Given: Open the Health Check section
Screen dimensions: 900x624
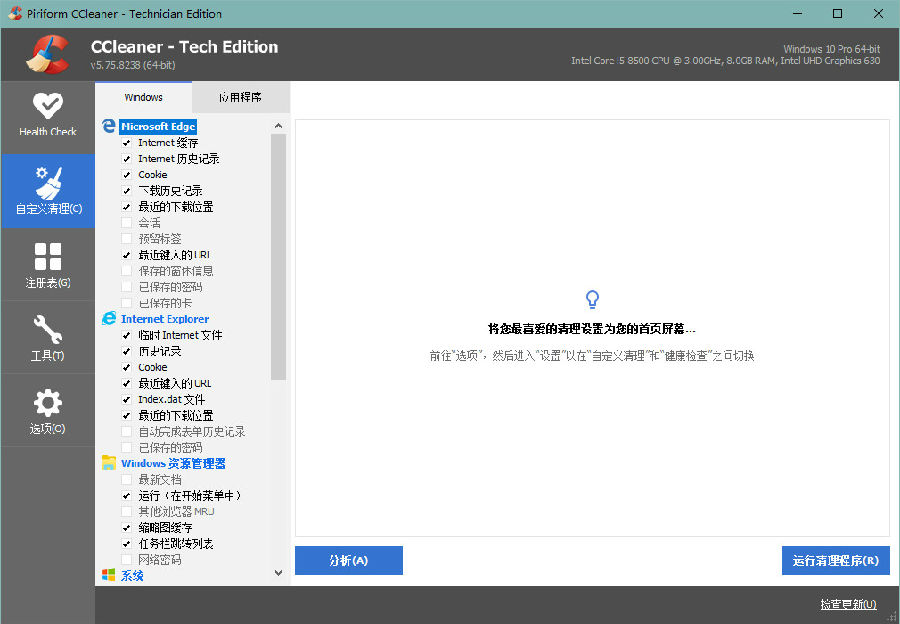Looking at the screenshot, I should [x=48, y=115].
